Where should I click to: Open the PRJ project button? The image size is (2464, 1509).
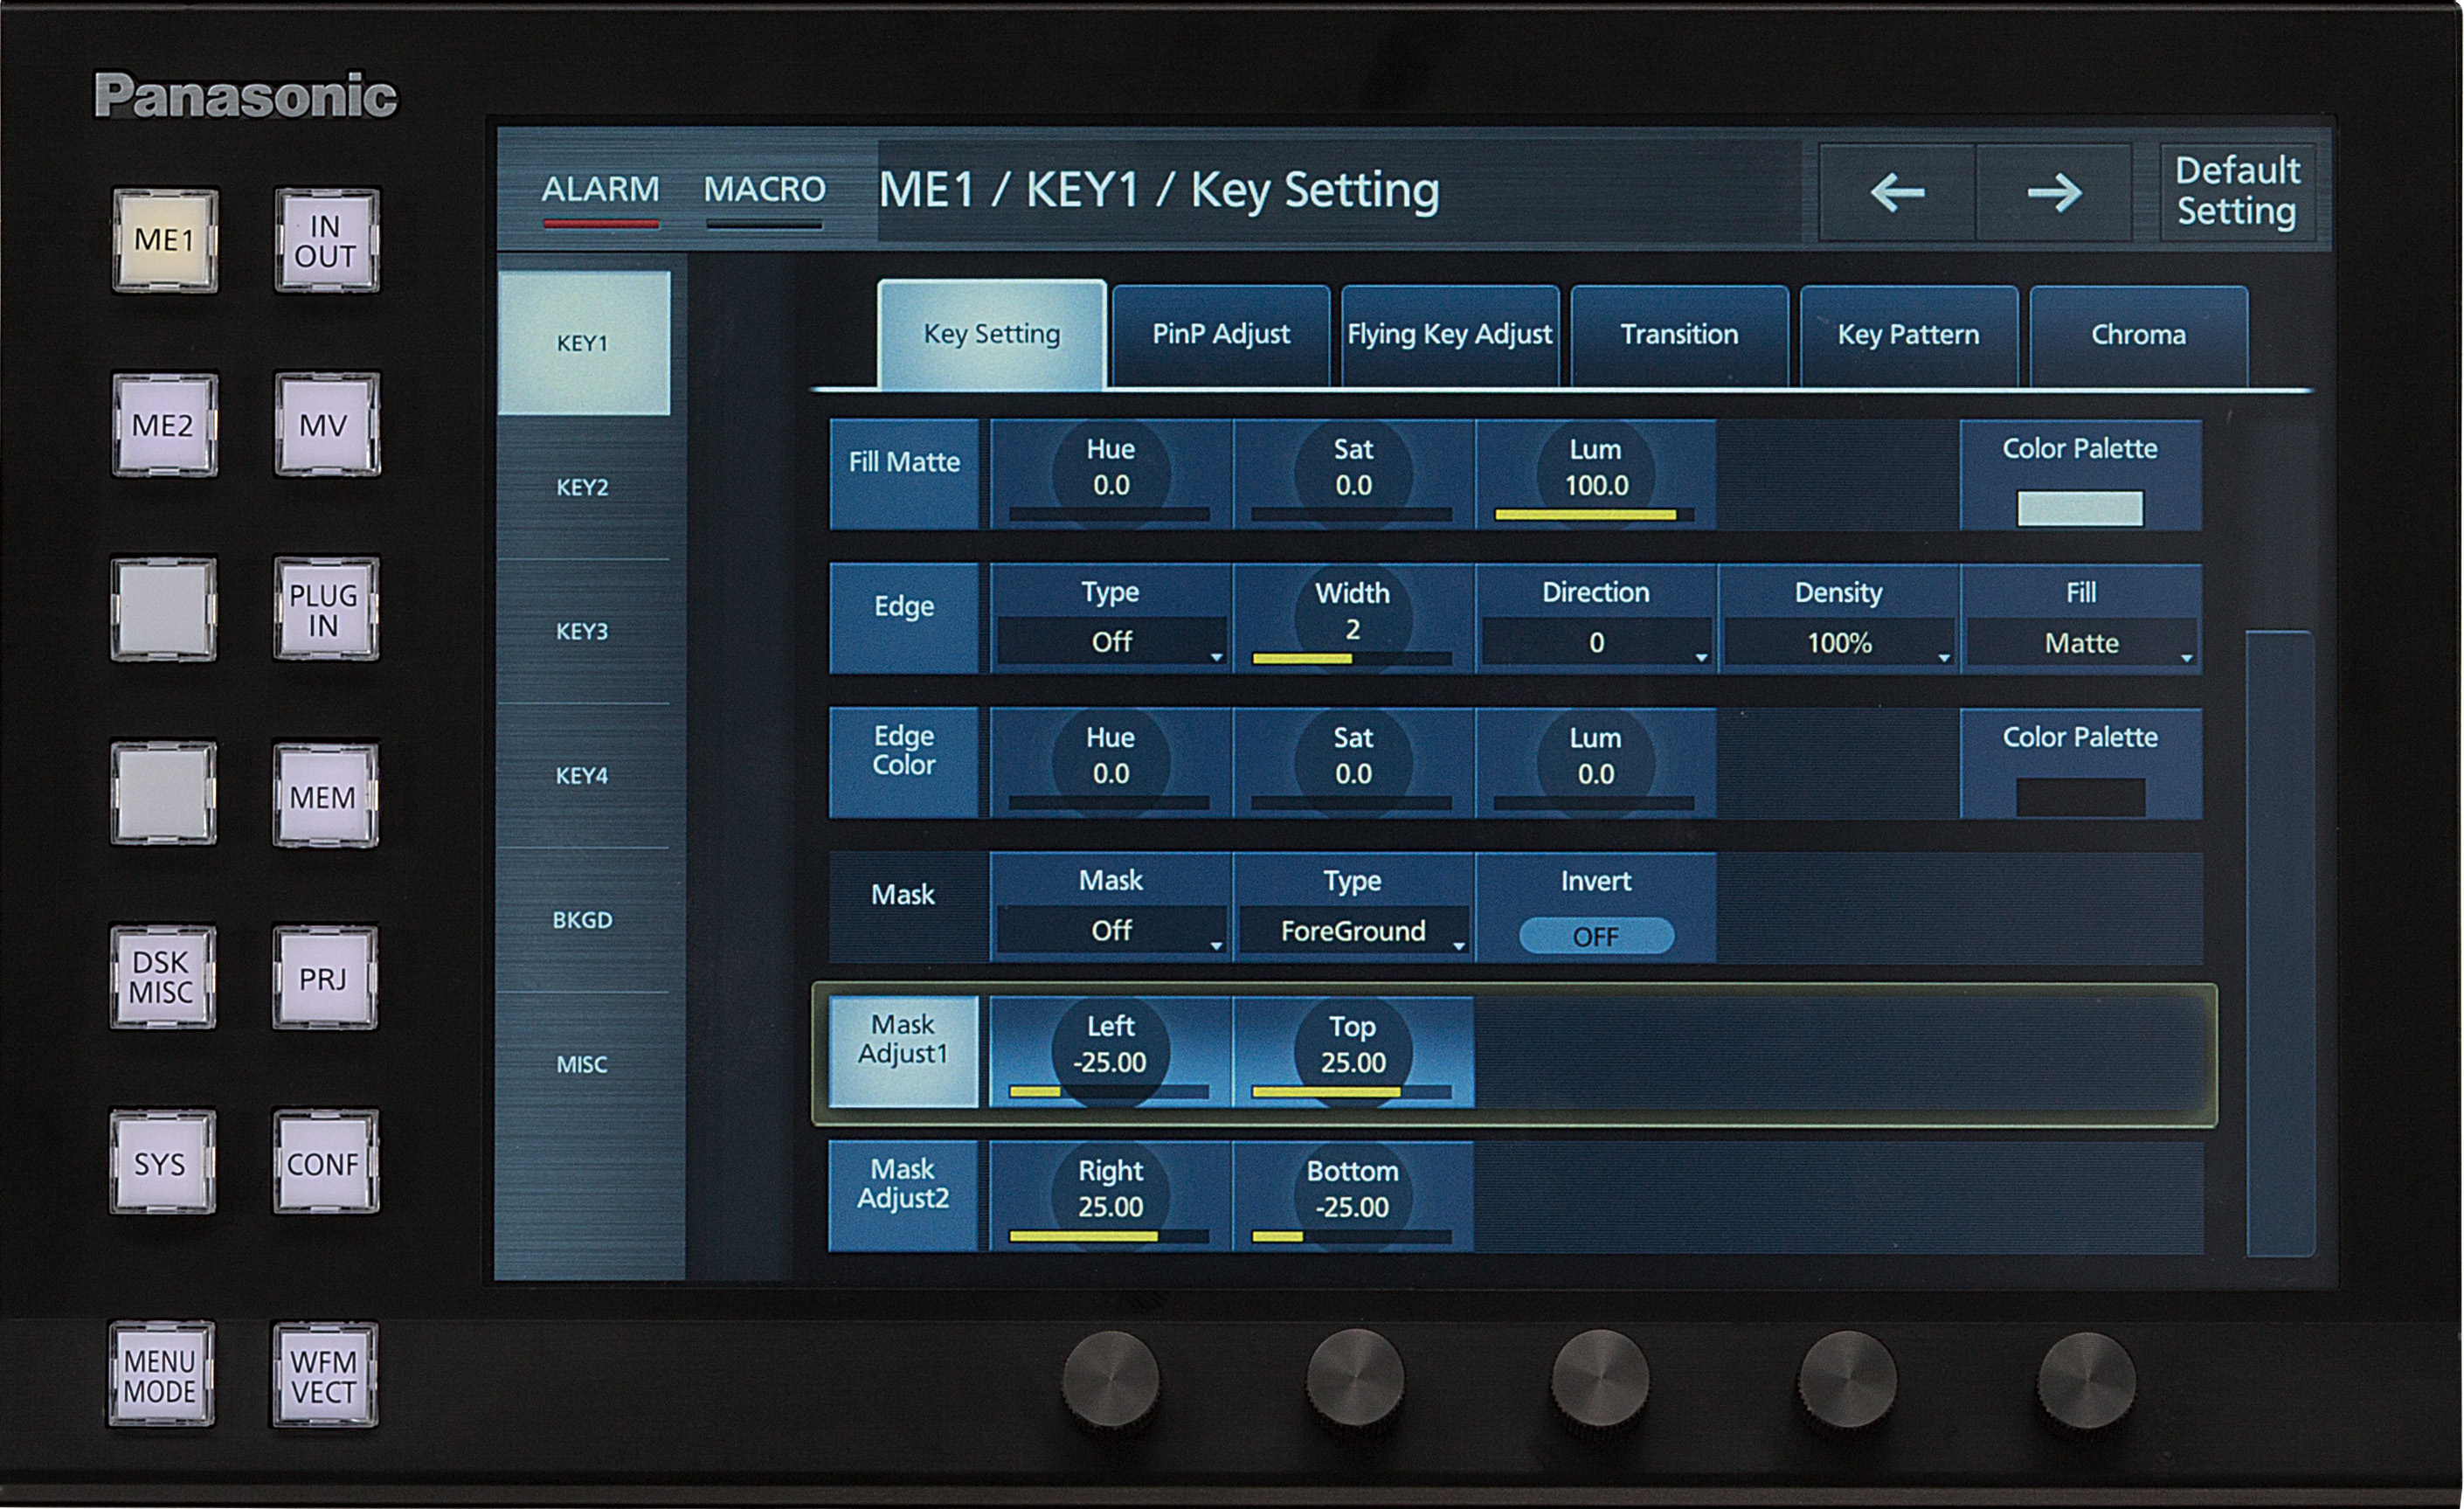click(x=324, y=978)
